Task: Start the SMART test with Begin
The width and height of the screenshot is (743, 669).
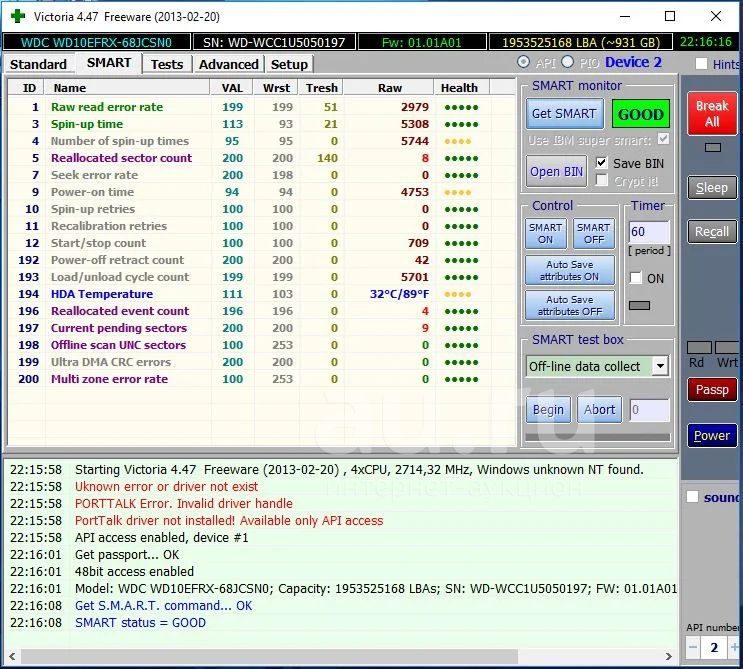Action: (x=548, y=410)
